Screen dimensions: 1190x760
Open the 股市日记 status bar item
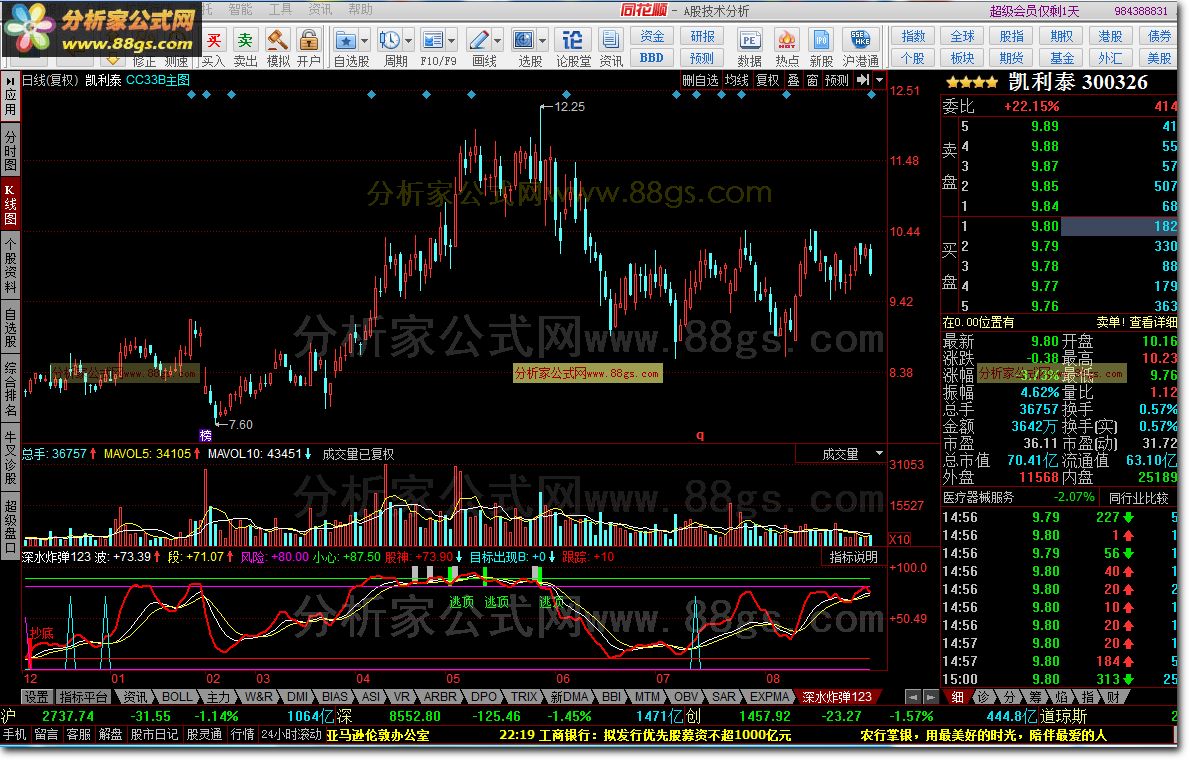154,734
